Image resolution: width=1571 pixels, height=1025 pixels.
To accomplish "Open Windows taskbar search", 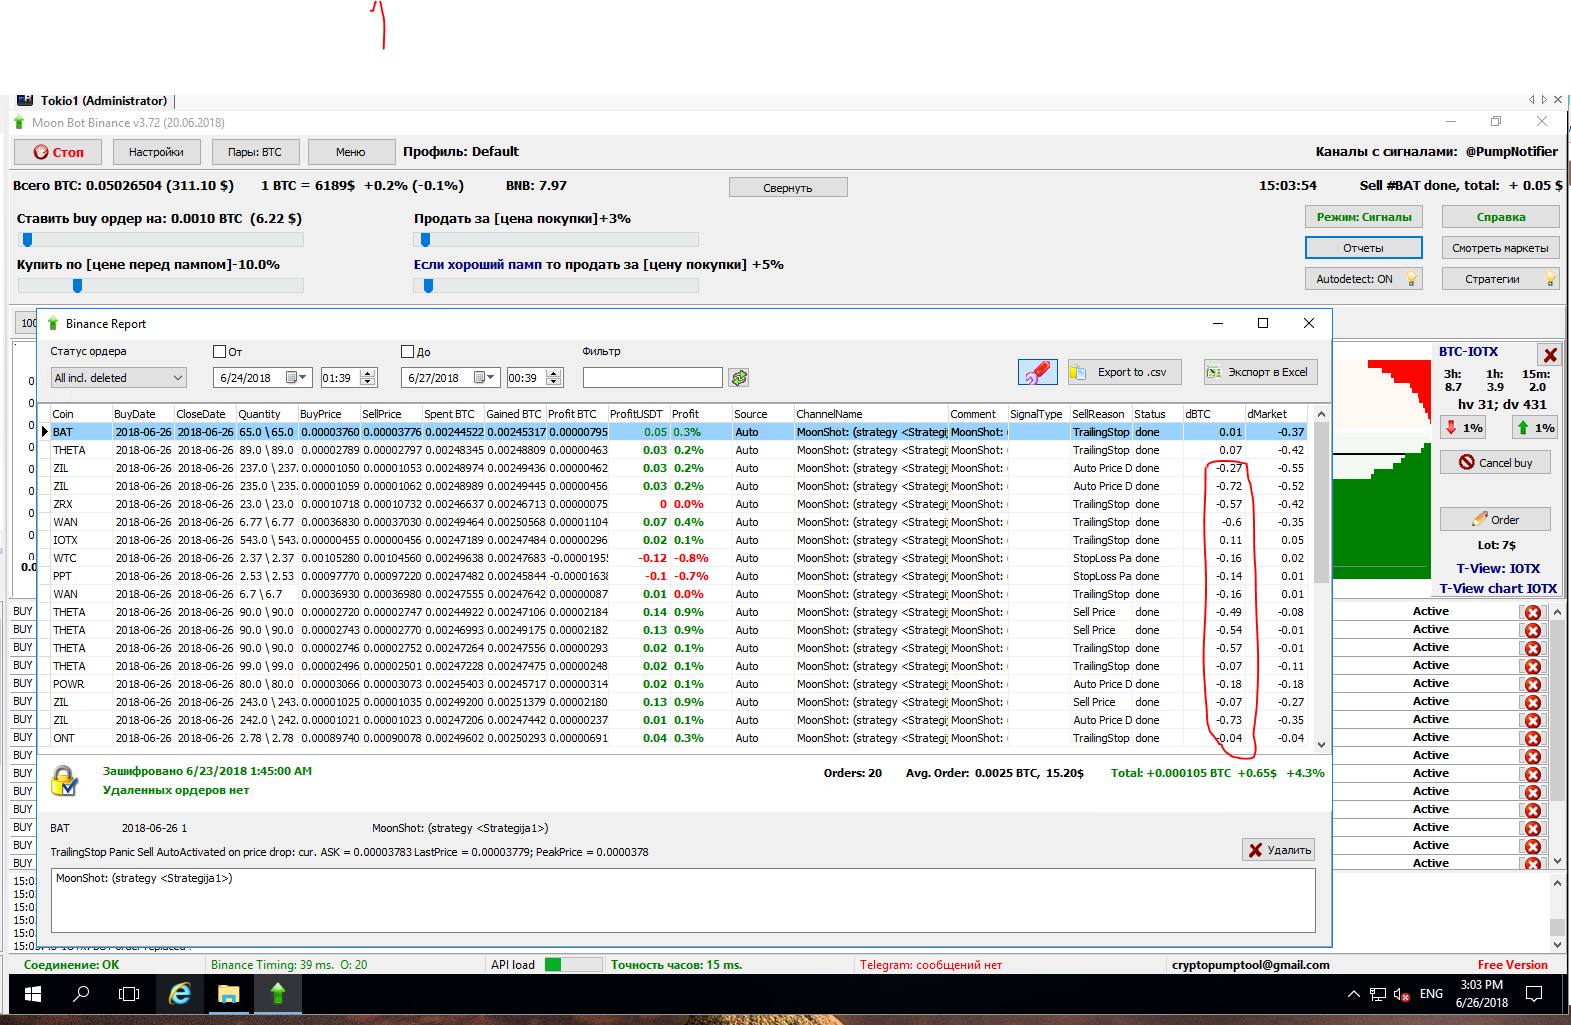I will click(x=81, y=994).
